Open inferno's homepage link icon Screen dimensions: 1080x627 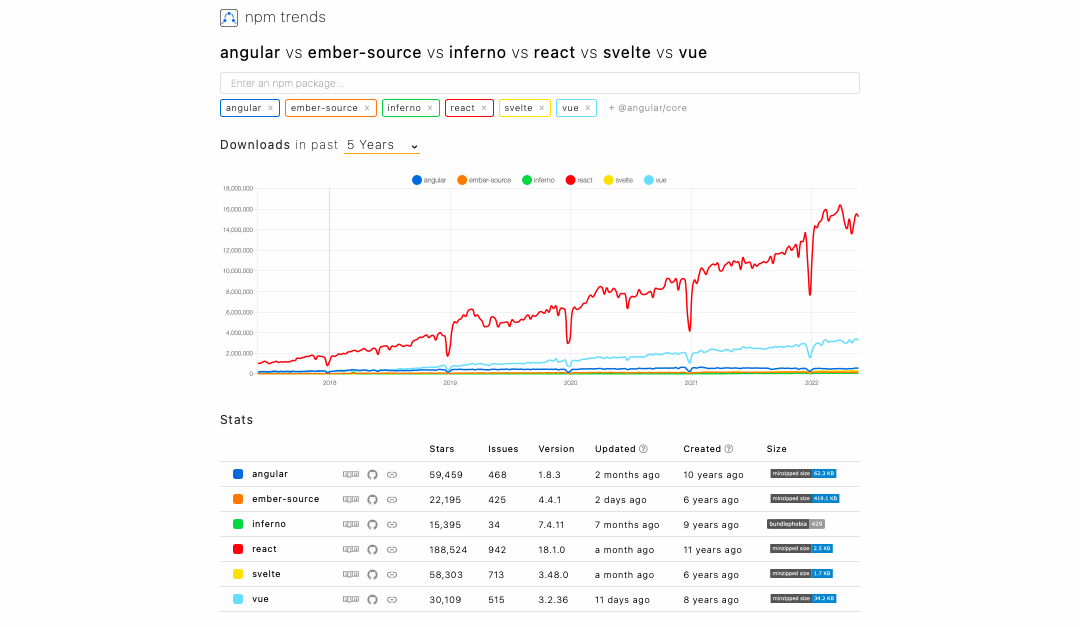(x=392, y=524)
